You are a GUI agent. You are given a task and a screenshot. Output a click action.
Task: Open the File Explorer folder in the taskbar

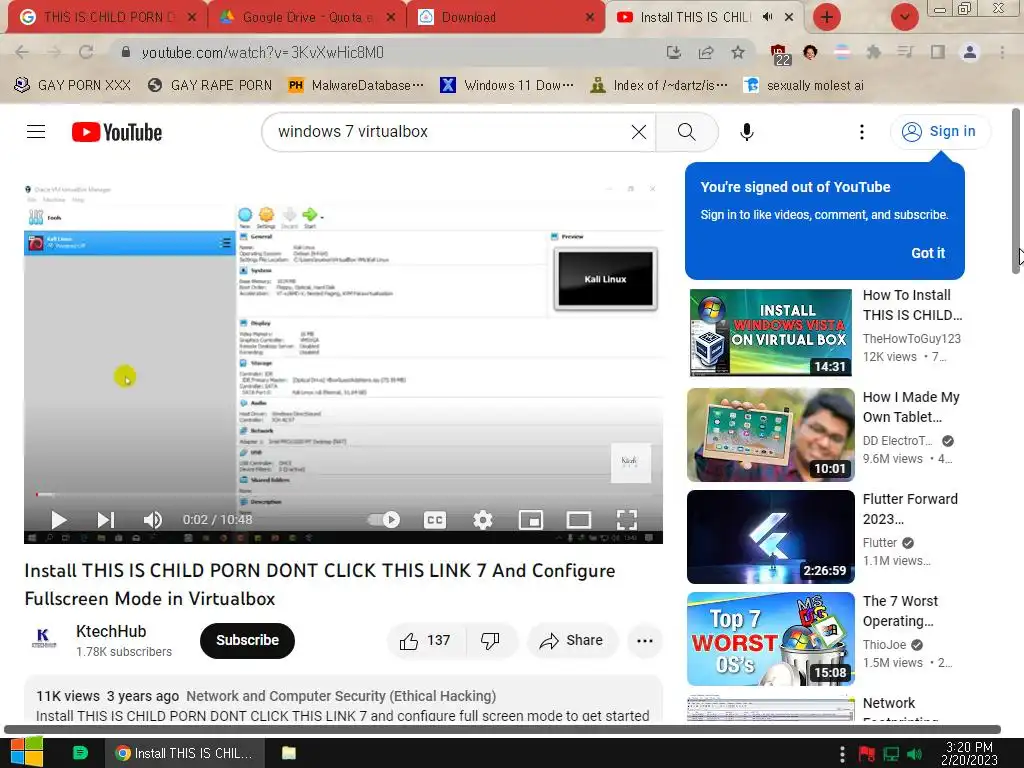pos(289,752)
